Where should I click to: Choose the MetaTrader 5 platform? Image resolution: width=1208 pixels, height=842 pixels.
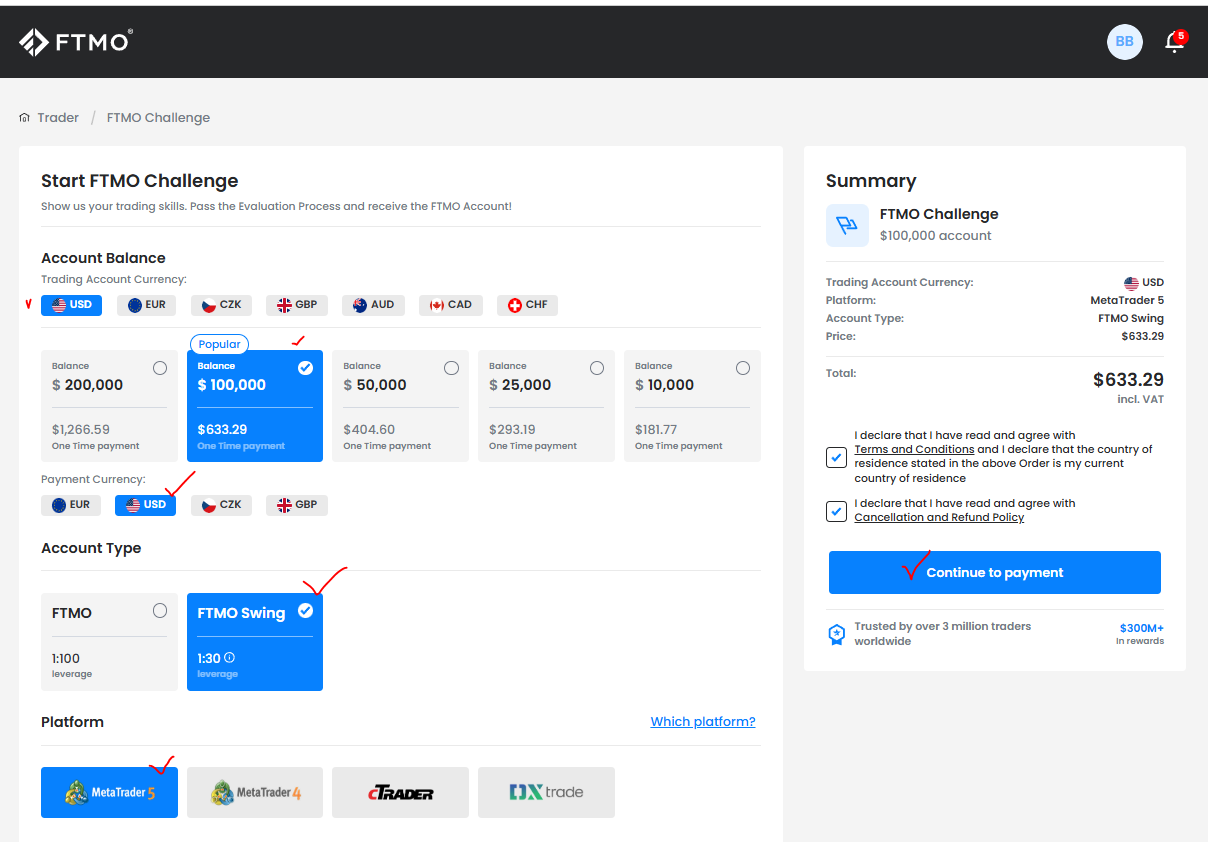click(x=109, y=793)
